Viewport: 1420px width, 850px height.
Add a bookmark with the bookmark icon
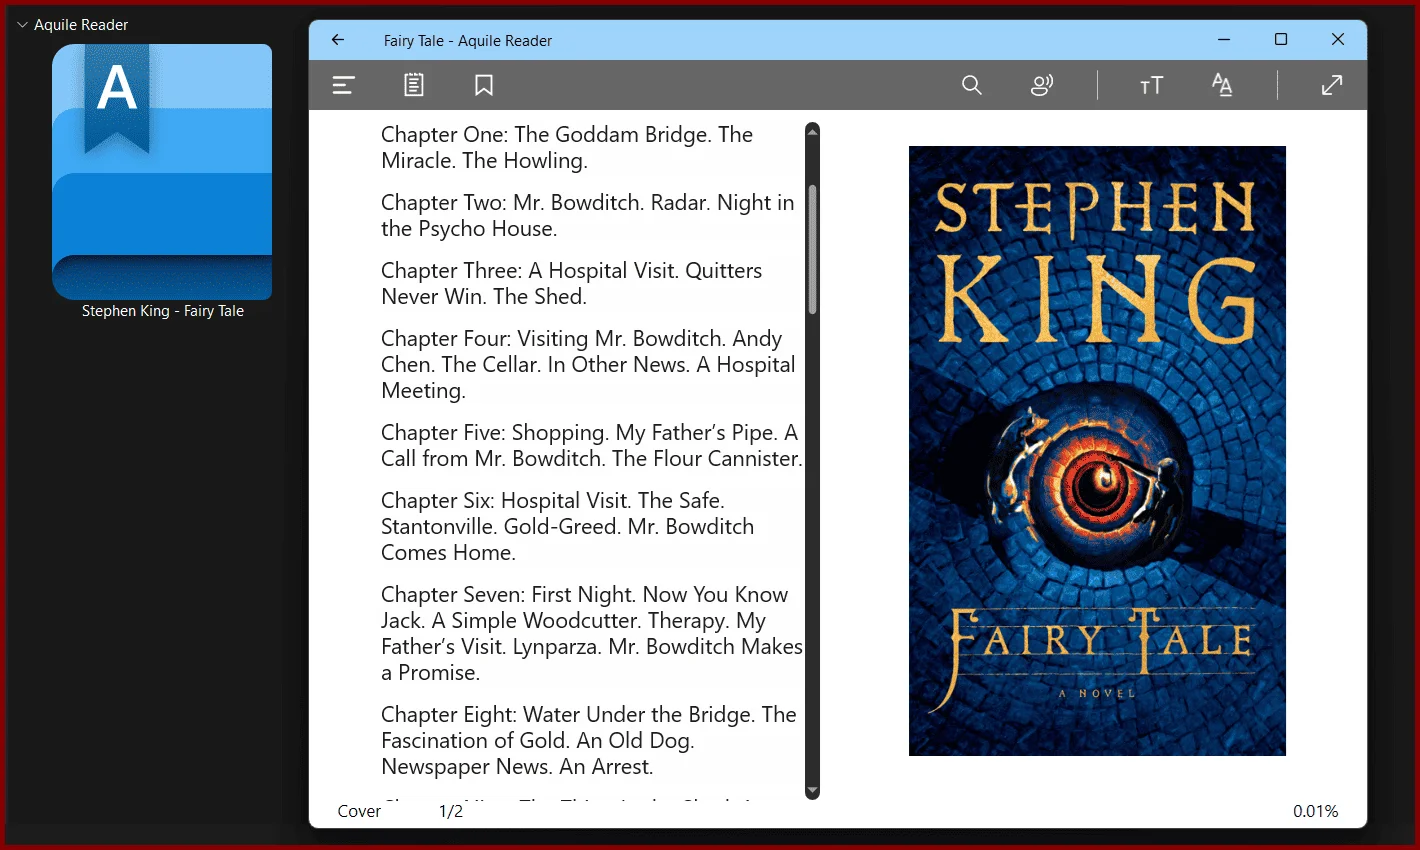click(484, 86)
